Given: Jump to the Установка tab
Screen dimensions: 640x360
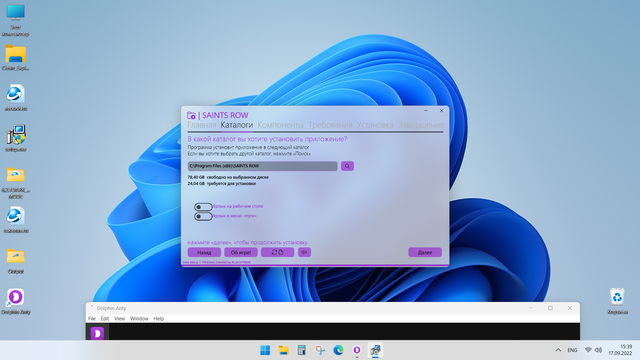Looking at the screenshot, I should [x=375, y=125].
